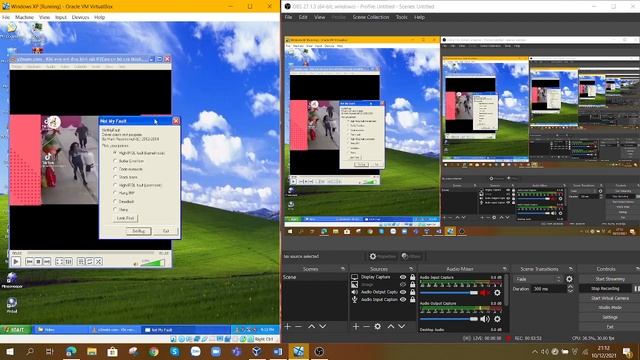The height and width of the screenshot is (360, 640).
Task: Pop out the Audio Mixer dock panel
Action: (505, 269)
